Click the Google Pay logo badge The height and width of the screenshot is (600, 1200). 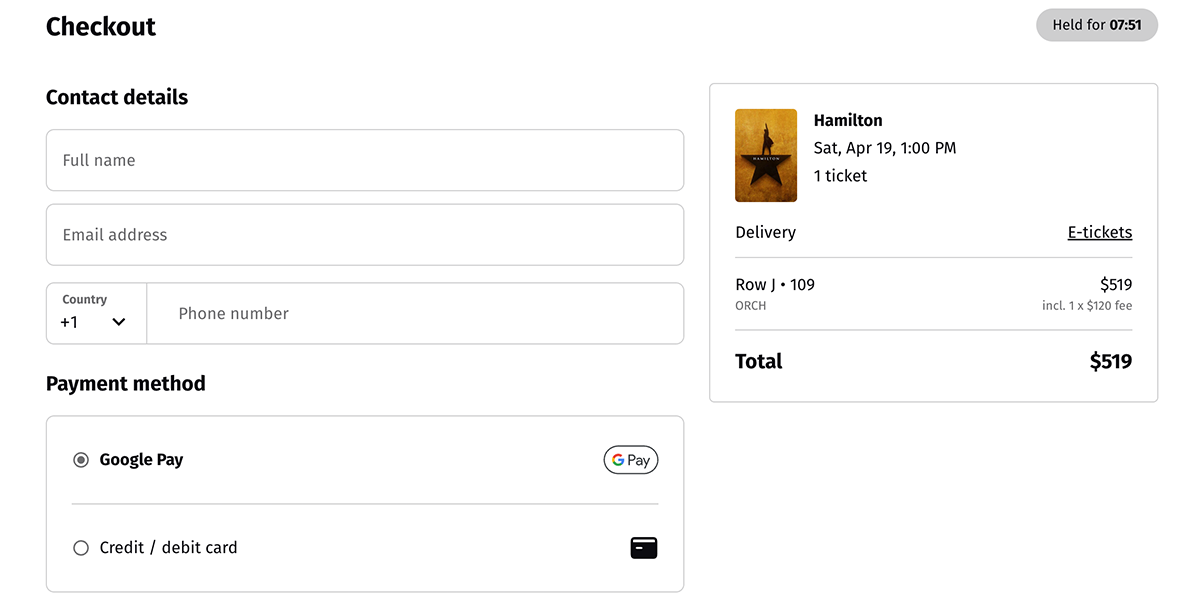(631, 460)
